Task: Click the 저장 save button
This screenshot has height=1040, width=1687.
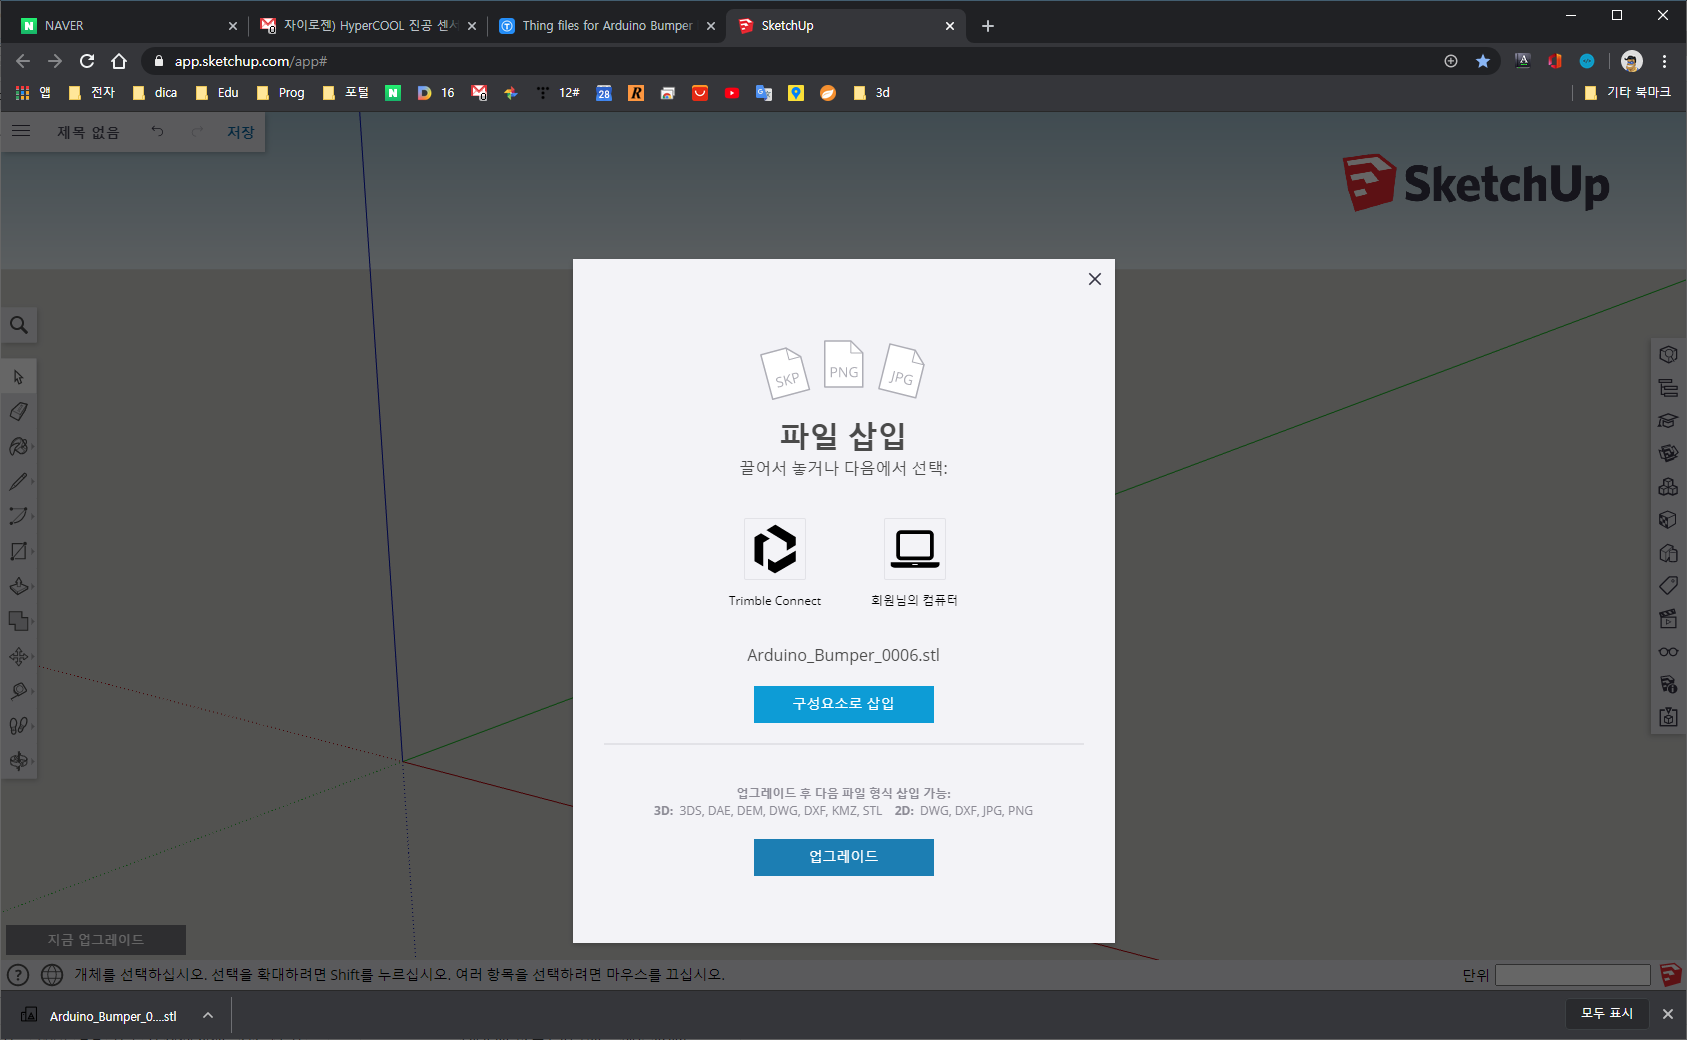Action: 240,132
